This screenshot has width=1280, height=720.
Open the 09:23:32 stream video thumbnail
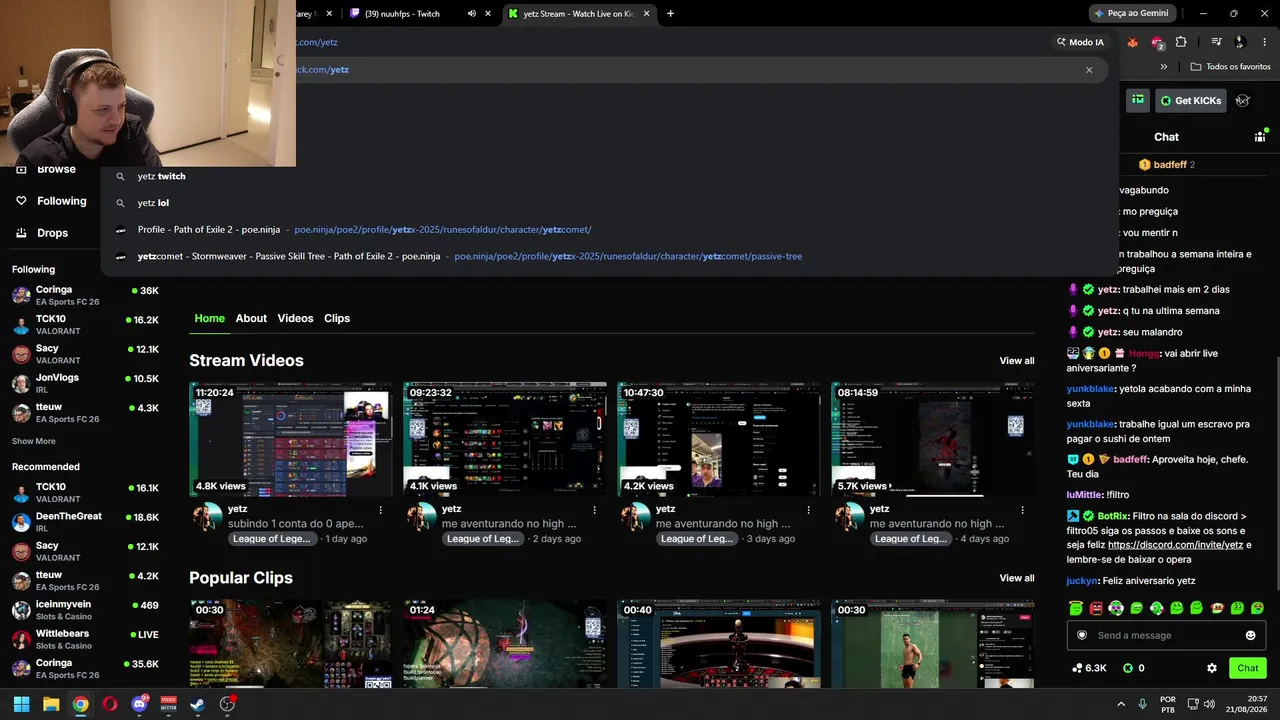tap(505, 439)
